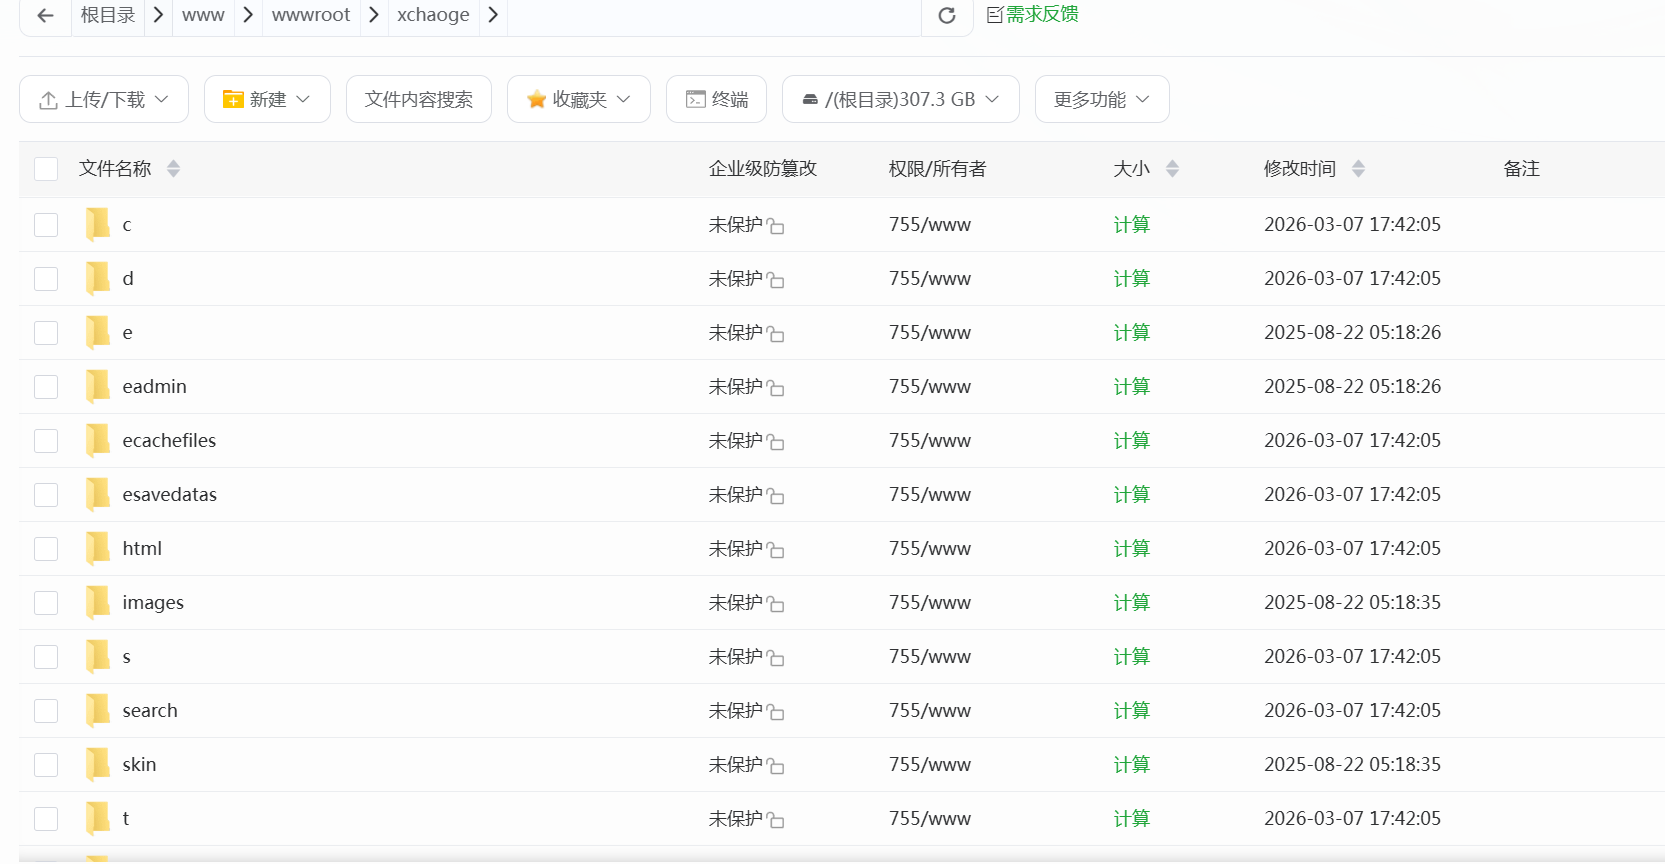Sort by modified time arrows
This screenshot has width=1665, height=864.
pyautogui.click(x=1357, y=169)
